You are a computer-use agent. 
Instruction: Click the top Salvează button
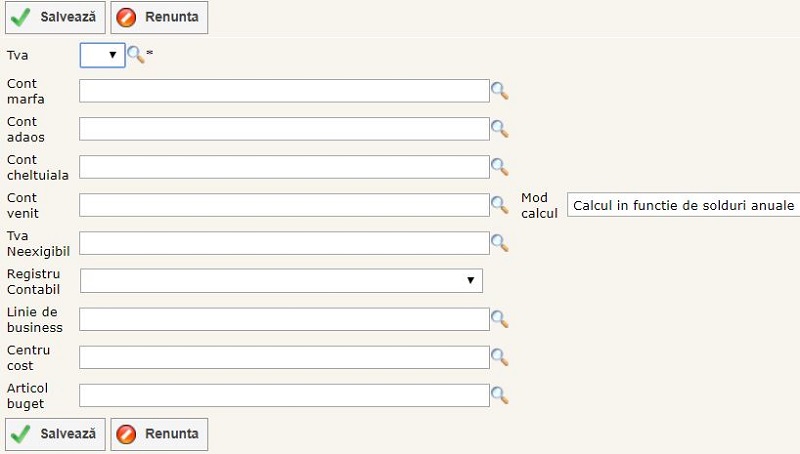pyautogui.click(x=56, y=17)
